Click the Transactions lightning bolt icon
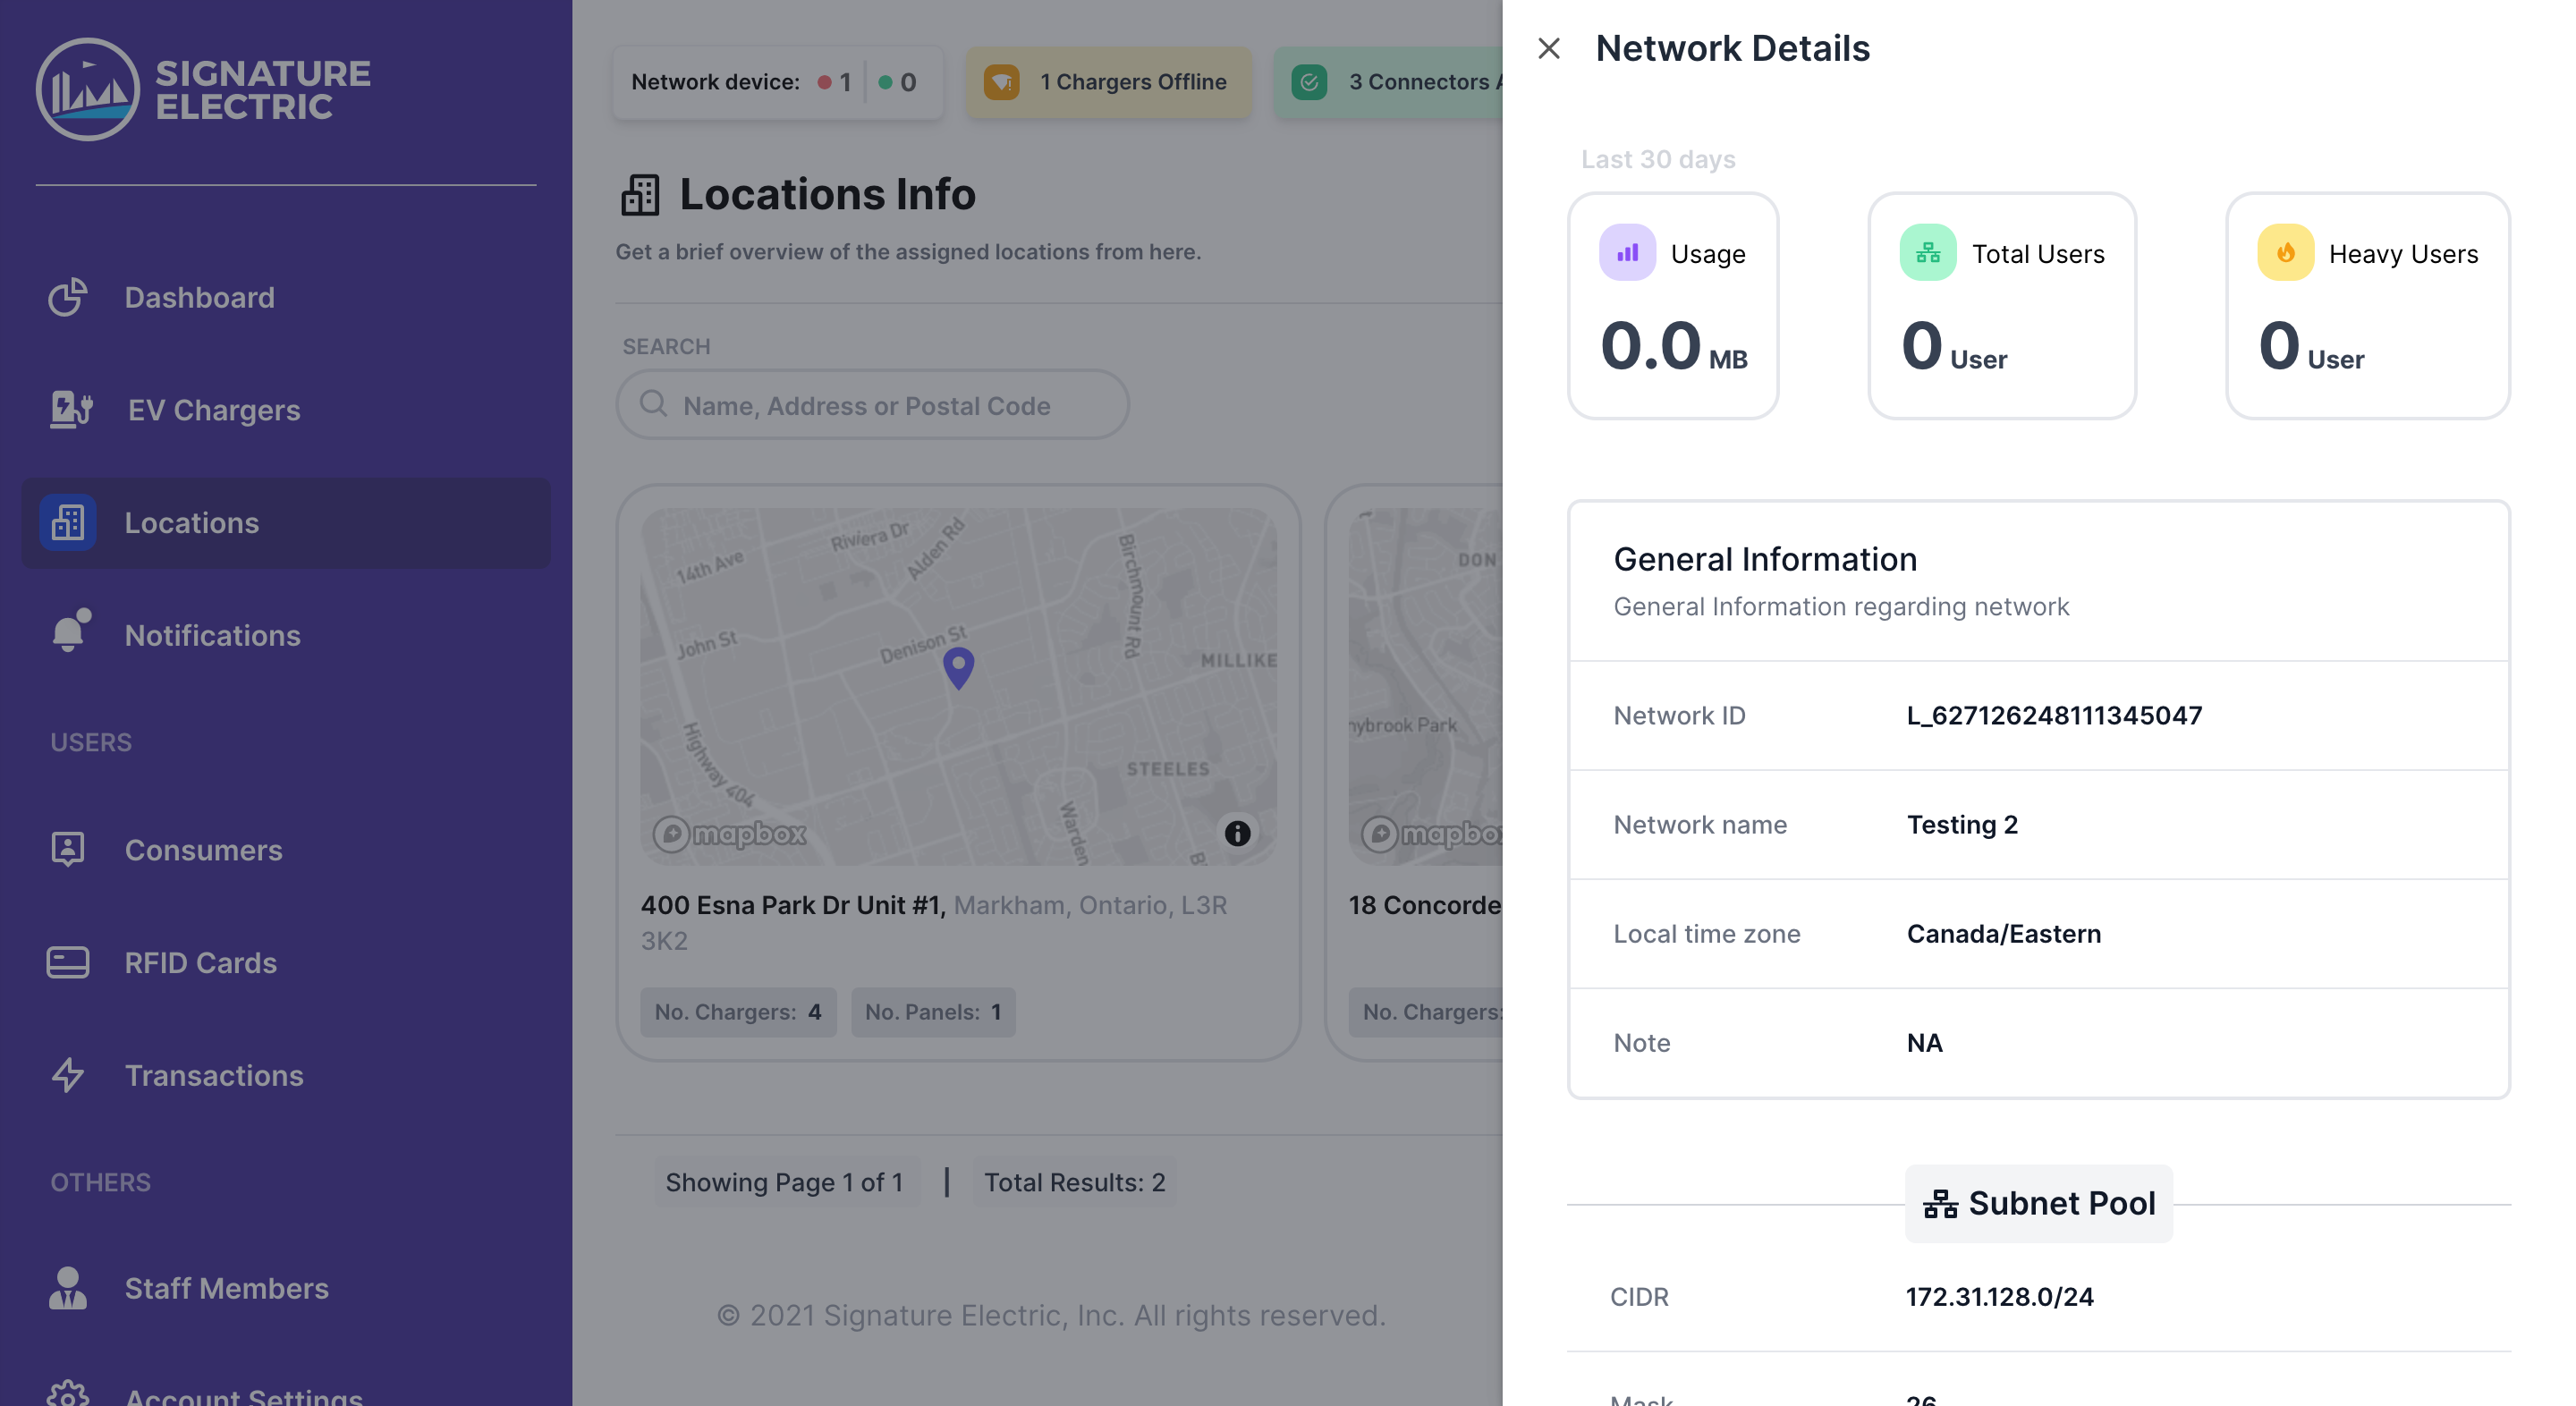 click(x=68, y=1076)
